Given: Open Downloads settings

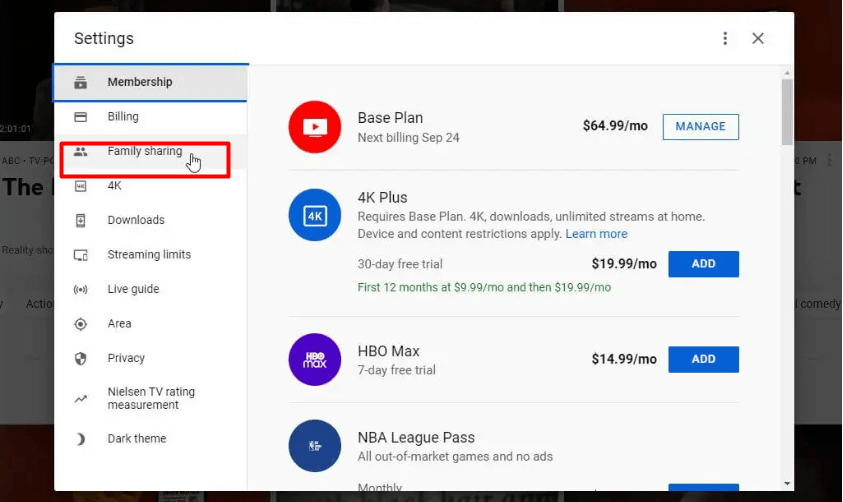Looking at the screenshot, I should (136, 220).
